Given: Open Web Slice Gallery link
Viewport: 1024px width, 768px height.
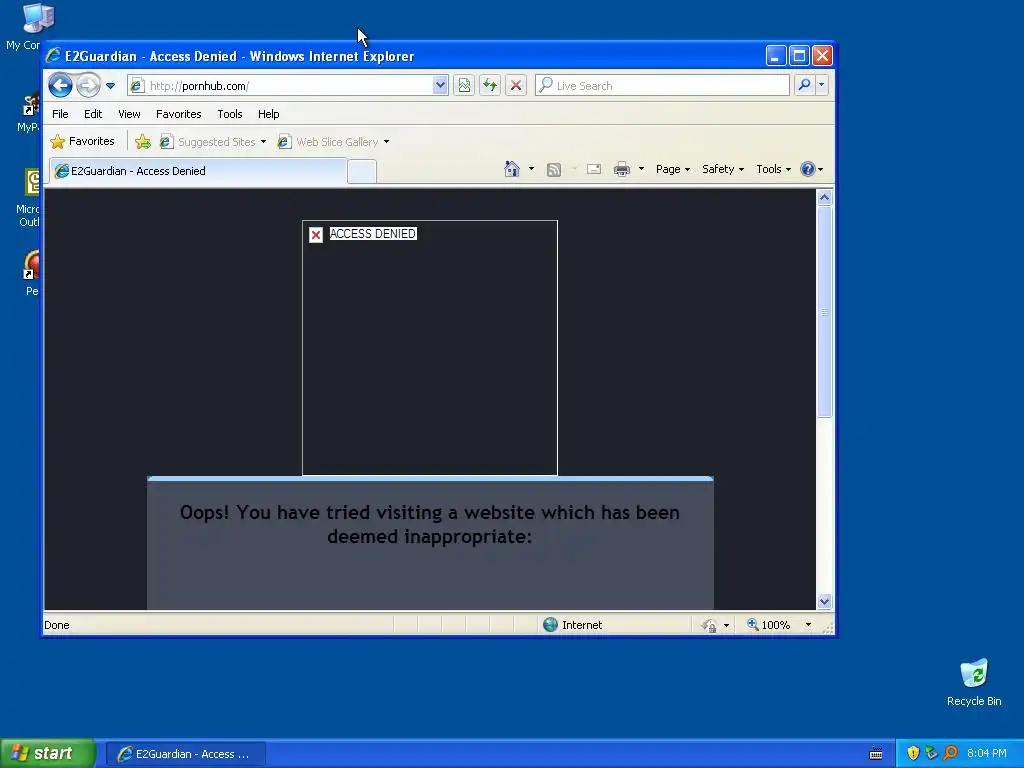Looking at the screenshot, I should pyautogui.click(x=328, y=142).
